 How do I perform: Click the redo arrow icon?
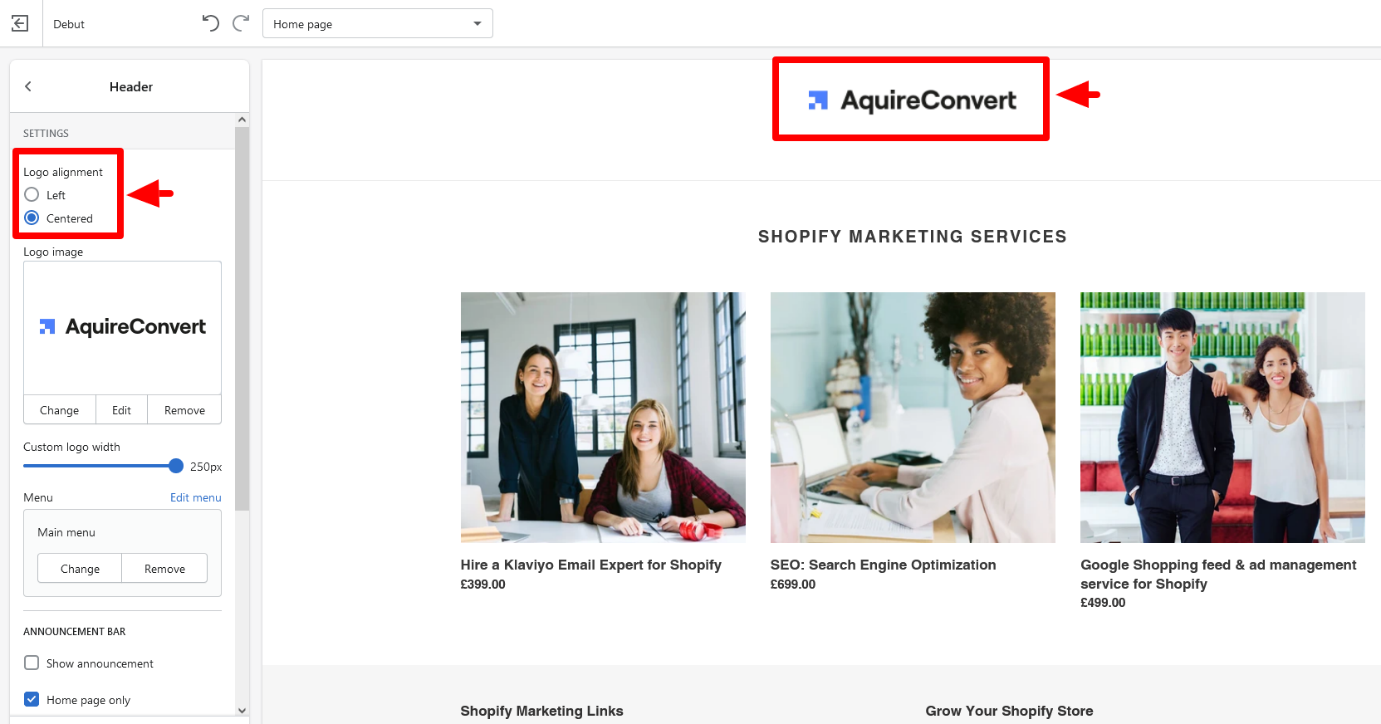coord(240,23)
